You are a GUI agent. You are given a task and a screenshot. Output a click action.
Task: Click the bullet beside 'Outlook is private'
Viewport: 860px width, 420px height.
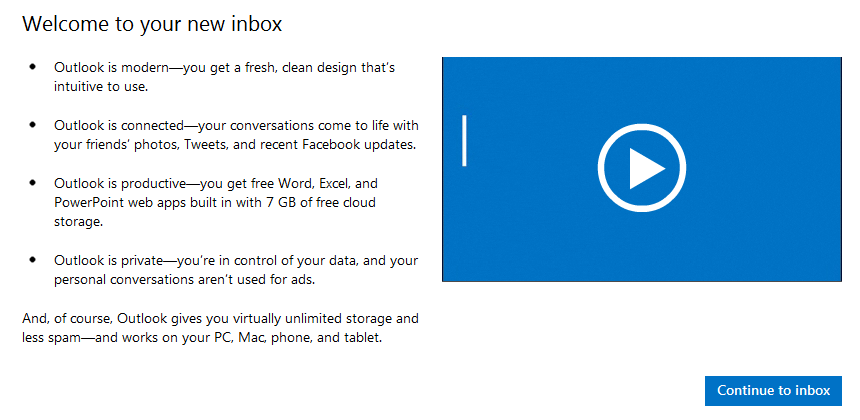pos(32,260)
